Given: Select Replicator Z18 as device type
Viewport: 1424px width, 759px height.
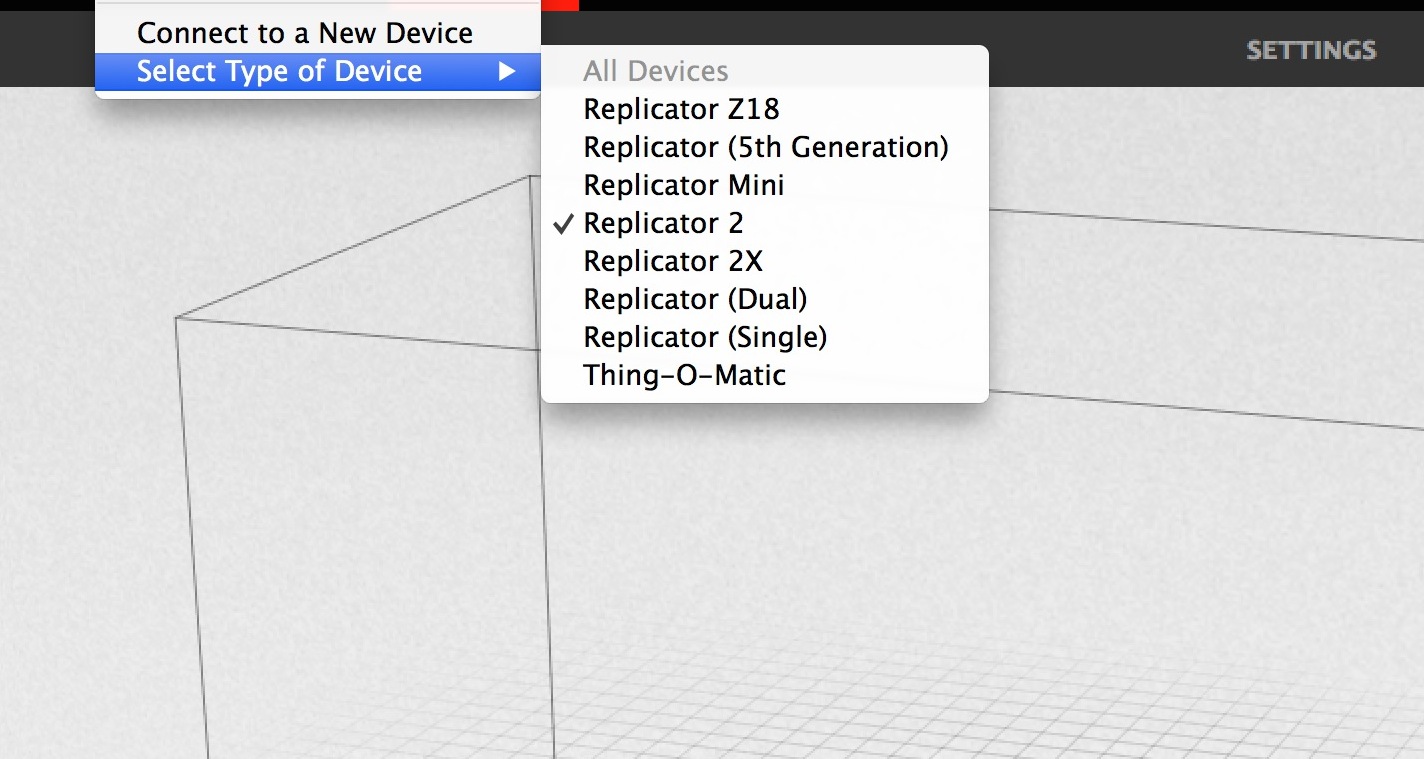Looking at the screenshot, I should [x=681, y=109].
